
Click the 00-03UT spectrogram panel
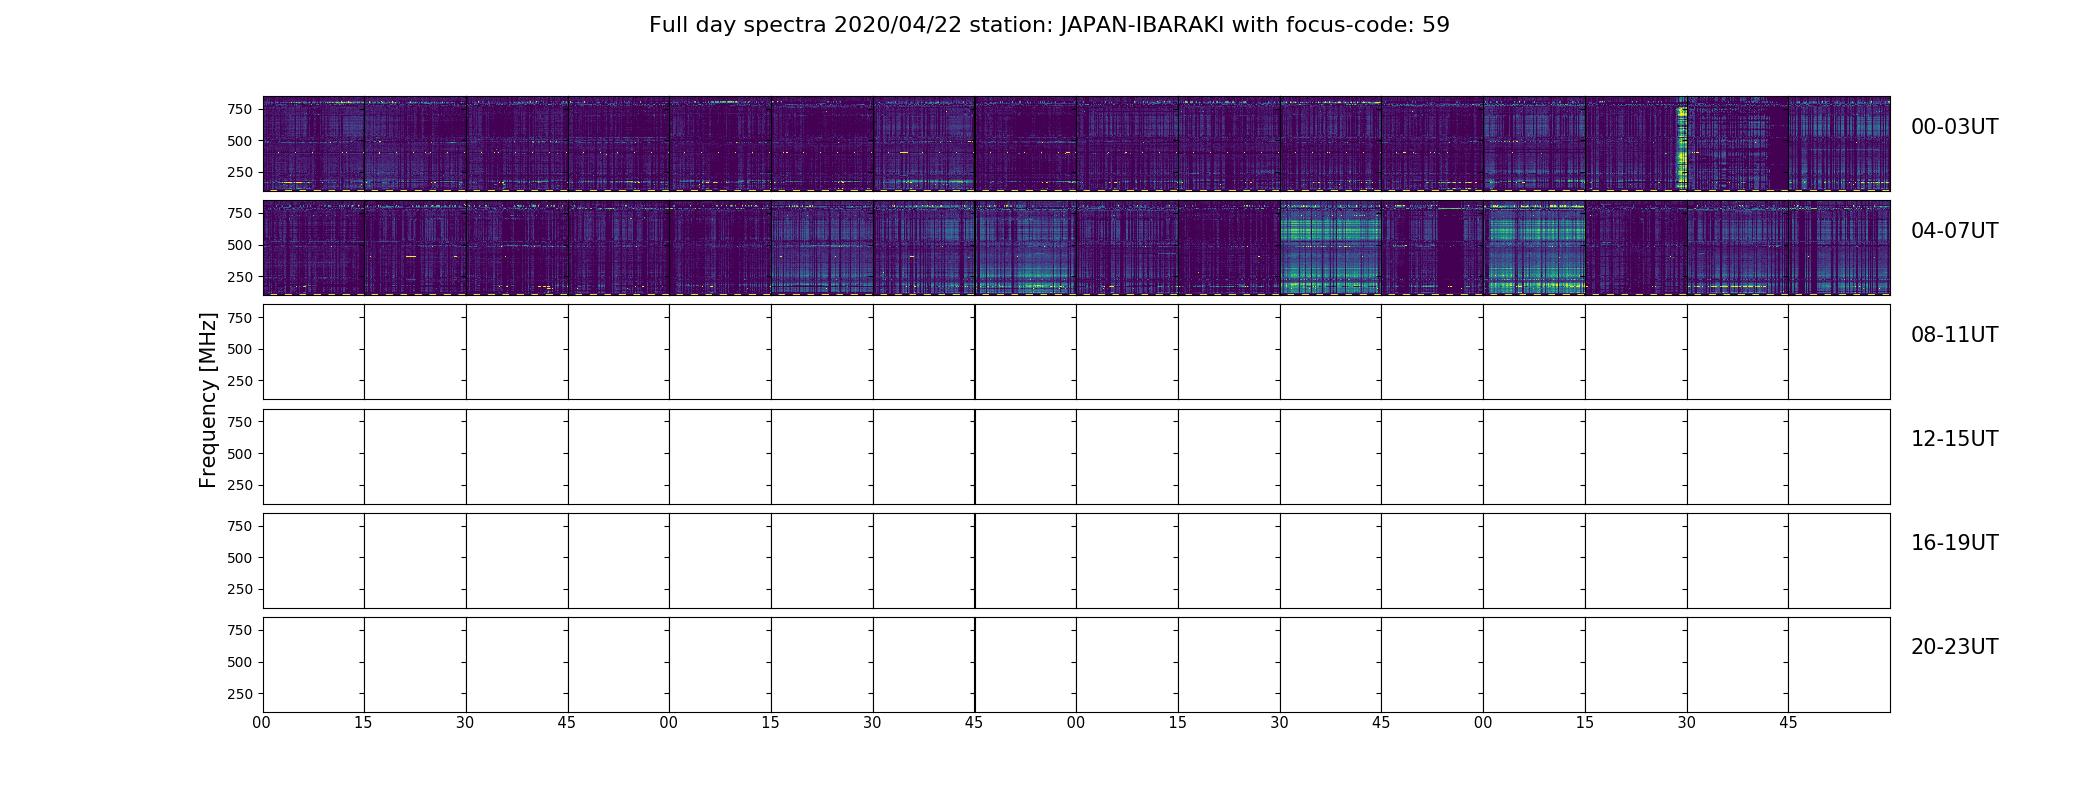(x=1076, y=144)
